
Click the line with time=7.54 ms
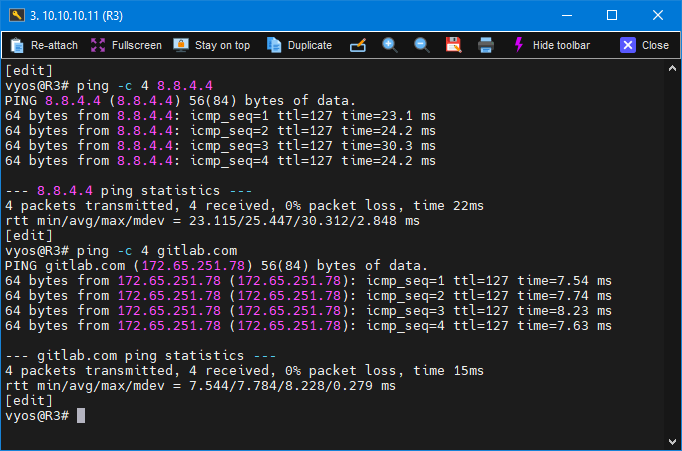click(x=308, y=281)
